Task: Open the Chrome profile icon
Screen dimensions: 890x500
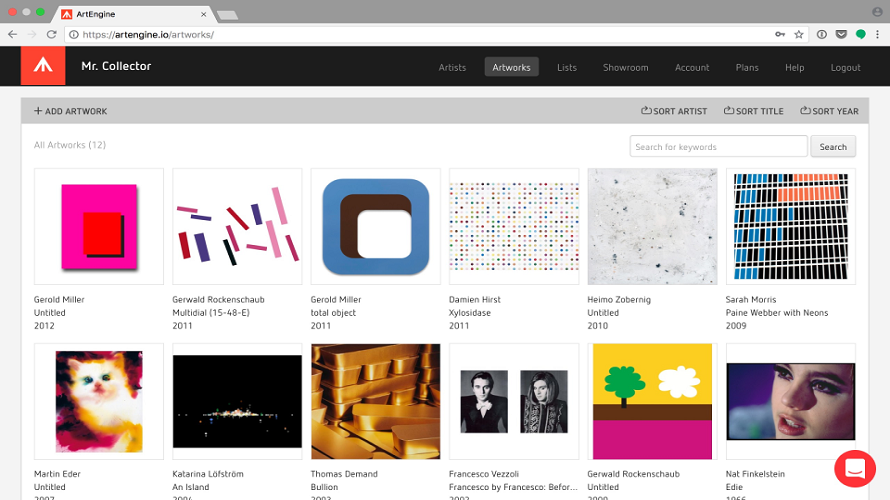Action: [x=878, y=12]
